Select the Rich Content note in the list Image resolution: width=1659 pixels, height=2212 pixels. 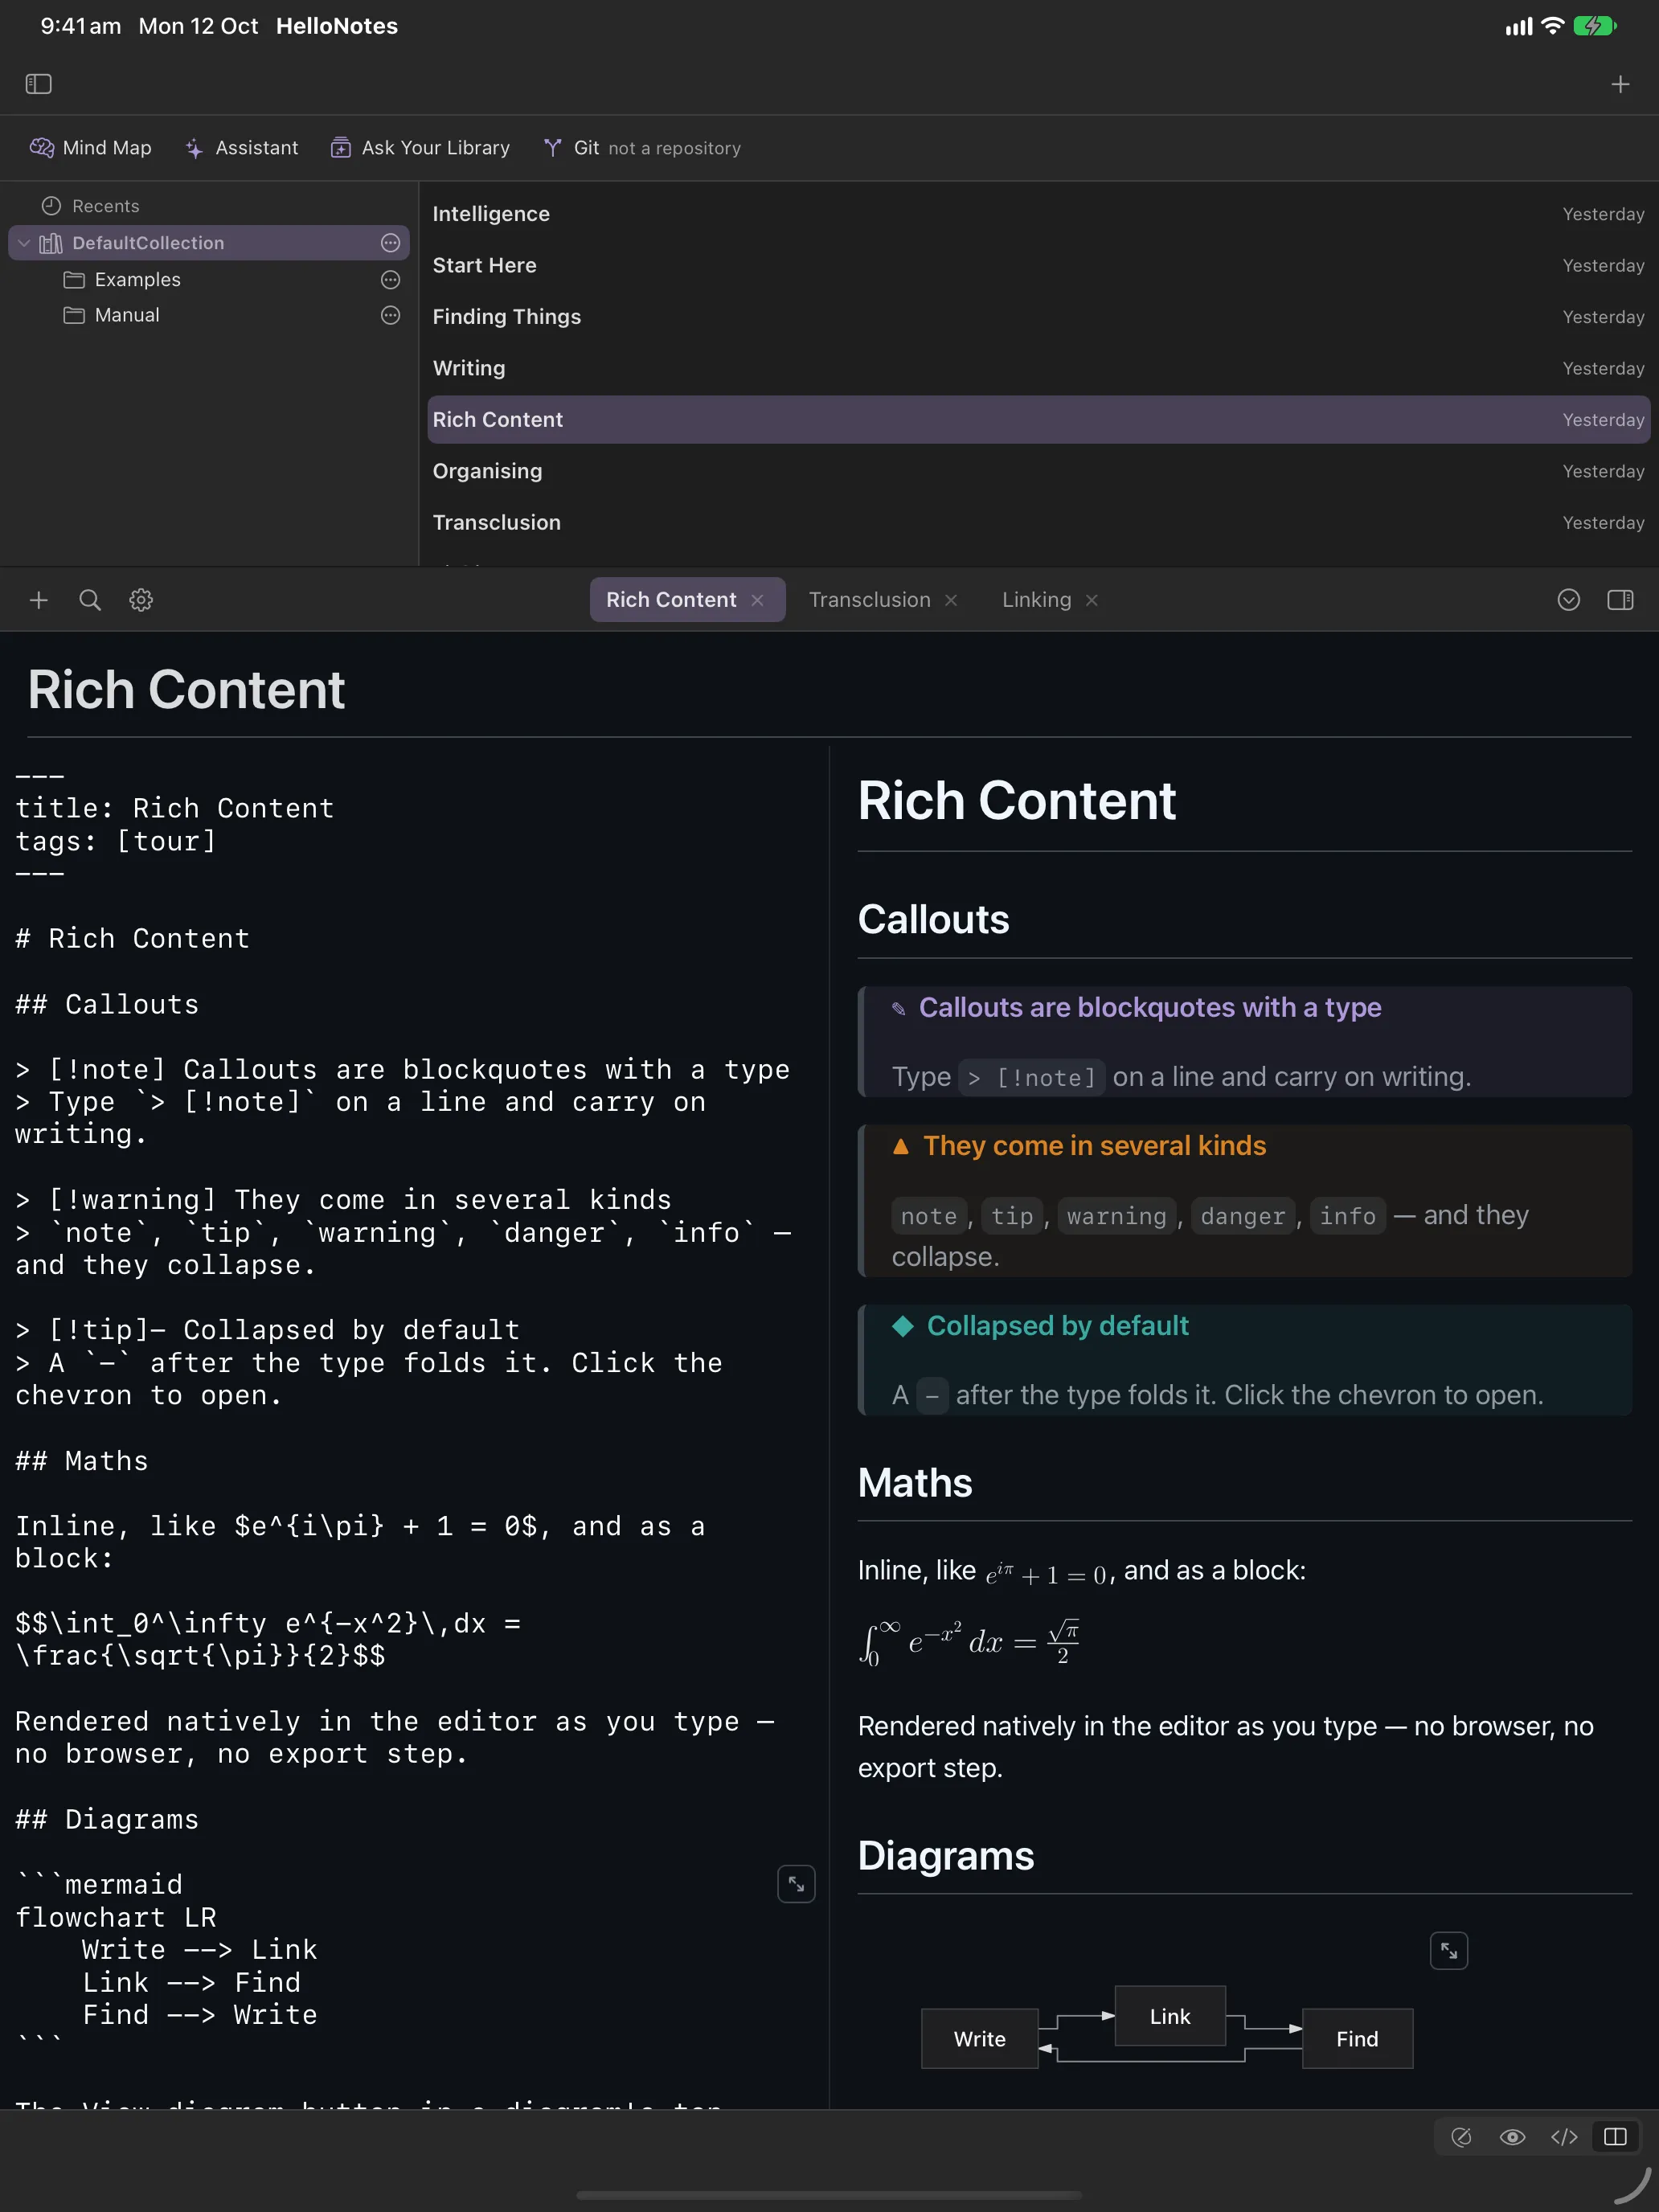(x=1038, y=420)
